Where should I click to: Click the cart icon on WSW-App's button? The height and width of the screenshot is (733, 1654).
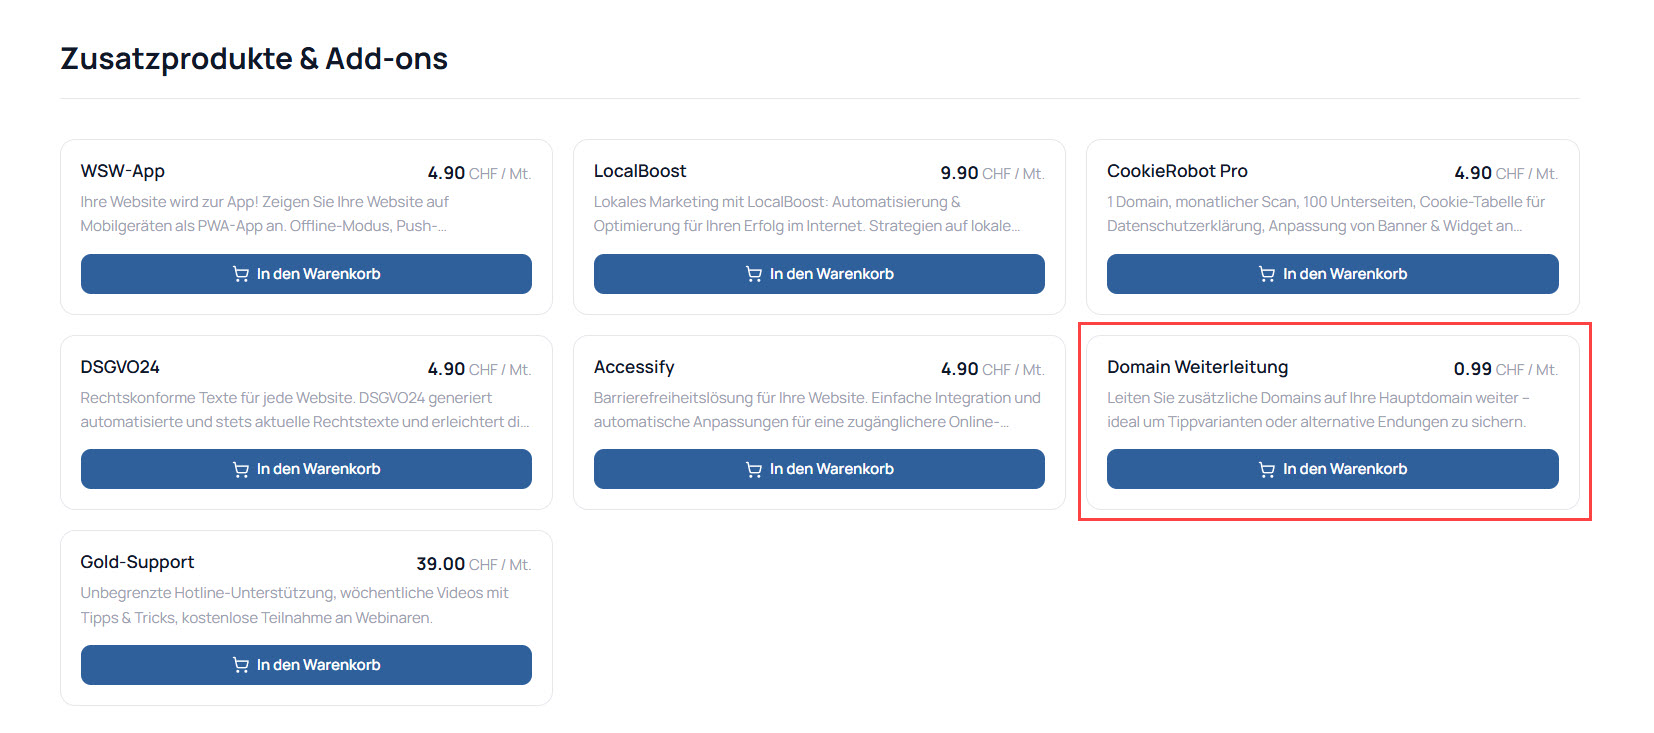coord(241,274)
